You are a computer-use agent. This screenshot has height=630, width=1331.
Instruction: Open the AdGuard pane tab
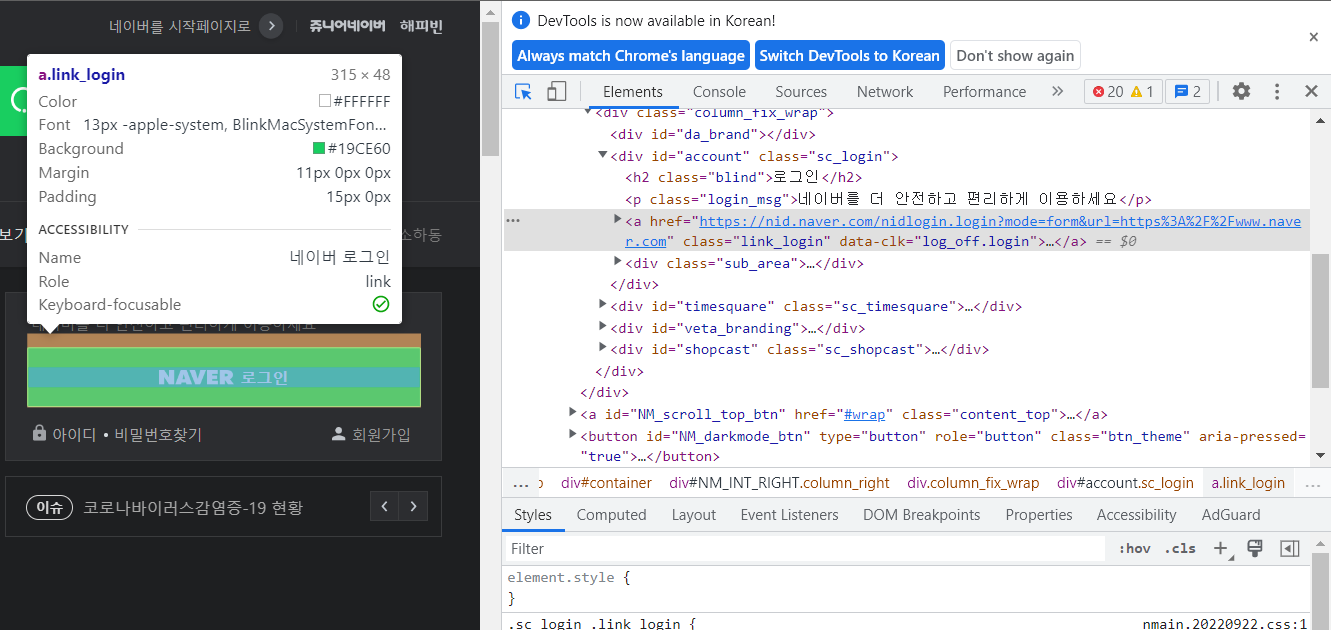point(1231,515)
